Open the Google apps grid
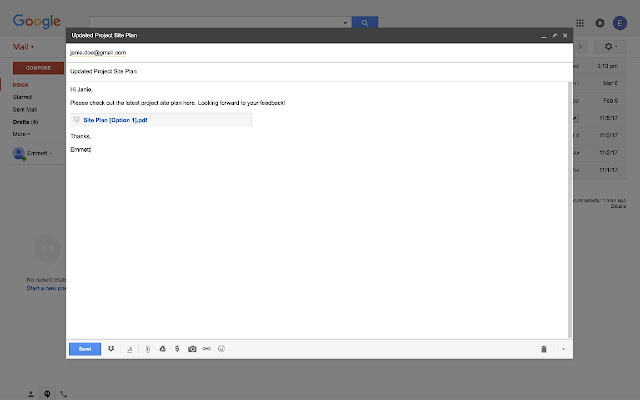This screenshot has width=640, height=400. (580, 23)
